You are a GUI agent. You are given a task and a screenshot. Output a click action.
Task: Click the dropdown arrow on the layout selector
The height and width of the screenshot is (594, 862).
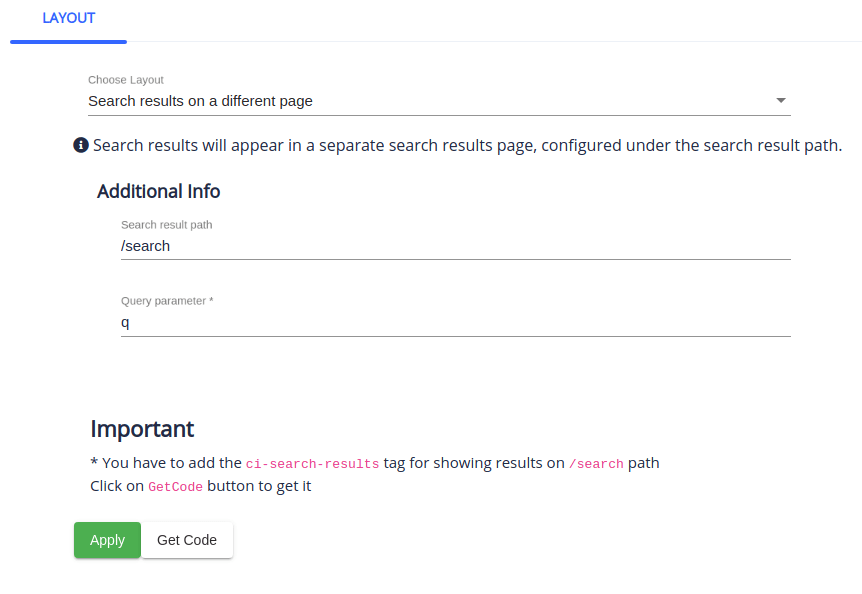[x=781, y=101]
